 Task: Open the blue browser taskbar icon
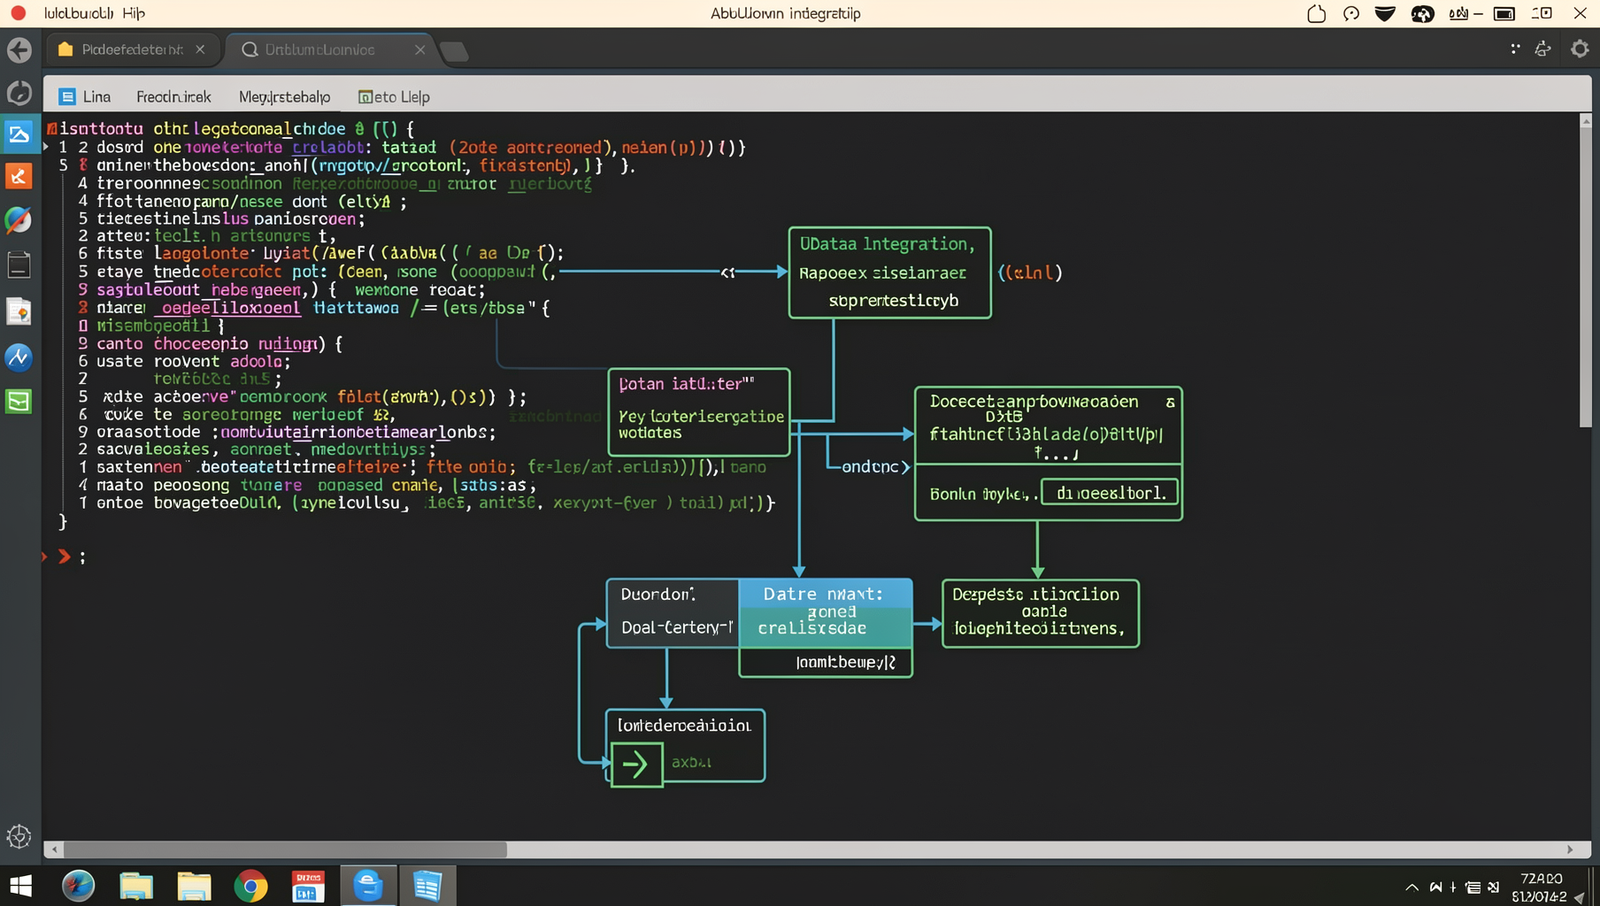(368, 886)
